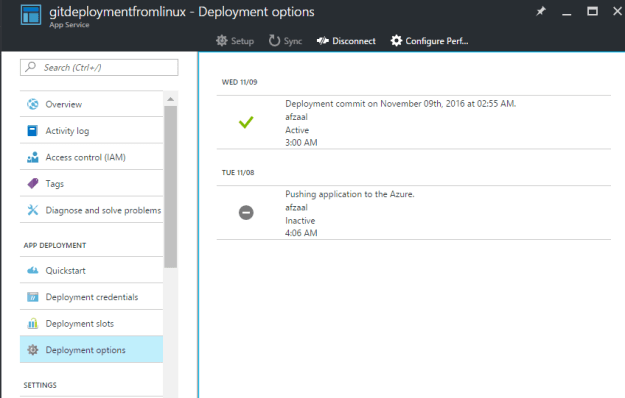This screenshot has height=398, width=625.
Task: Open the Tags menu item
Action: tap(91, 184)
